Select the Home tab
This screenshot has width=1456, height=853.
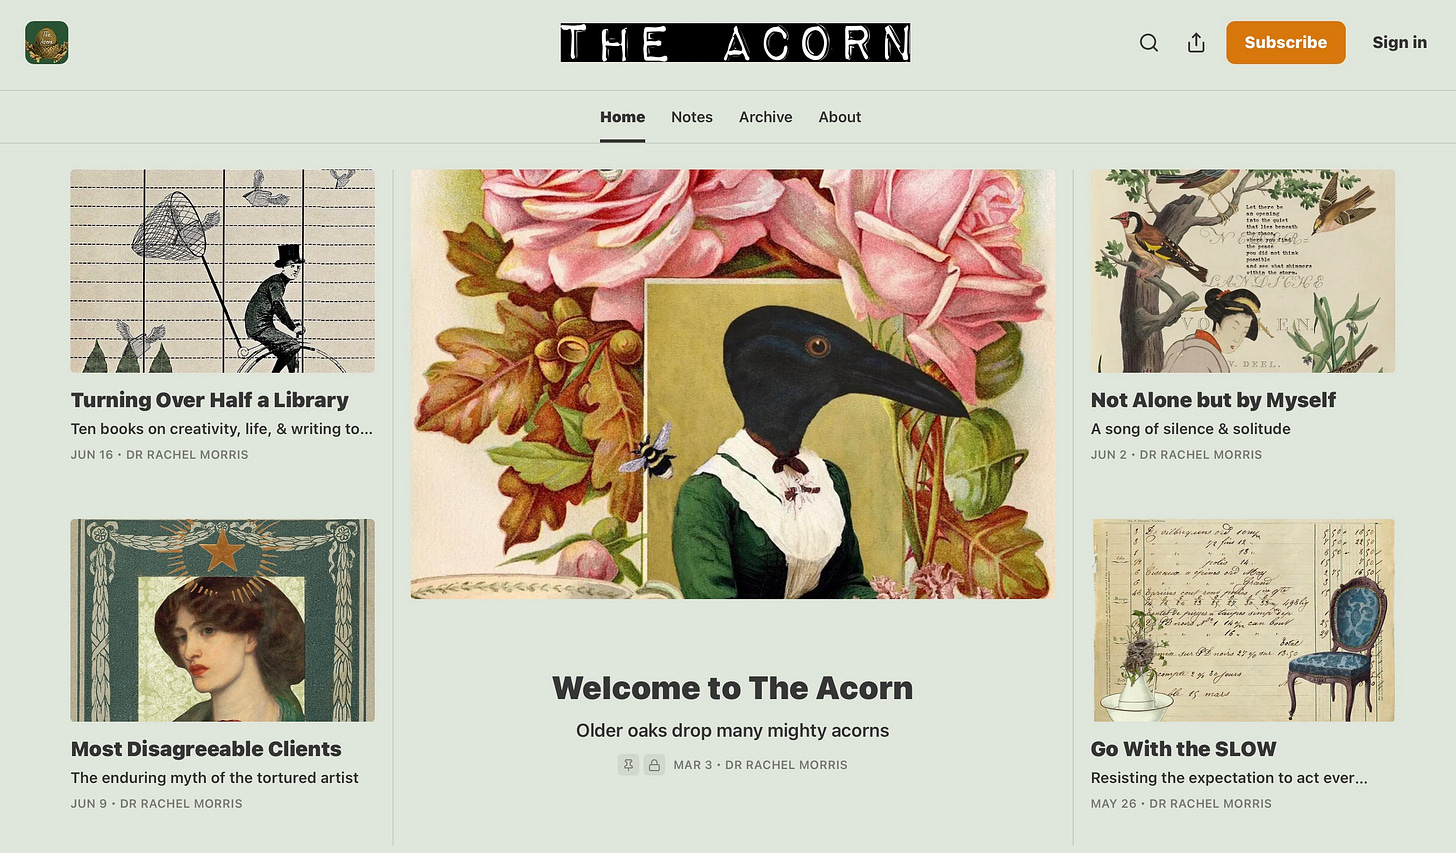622,117
